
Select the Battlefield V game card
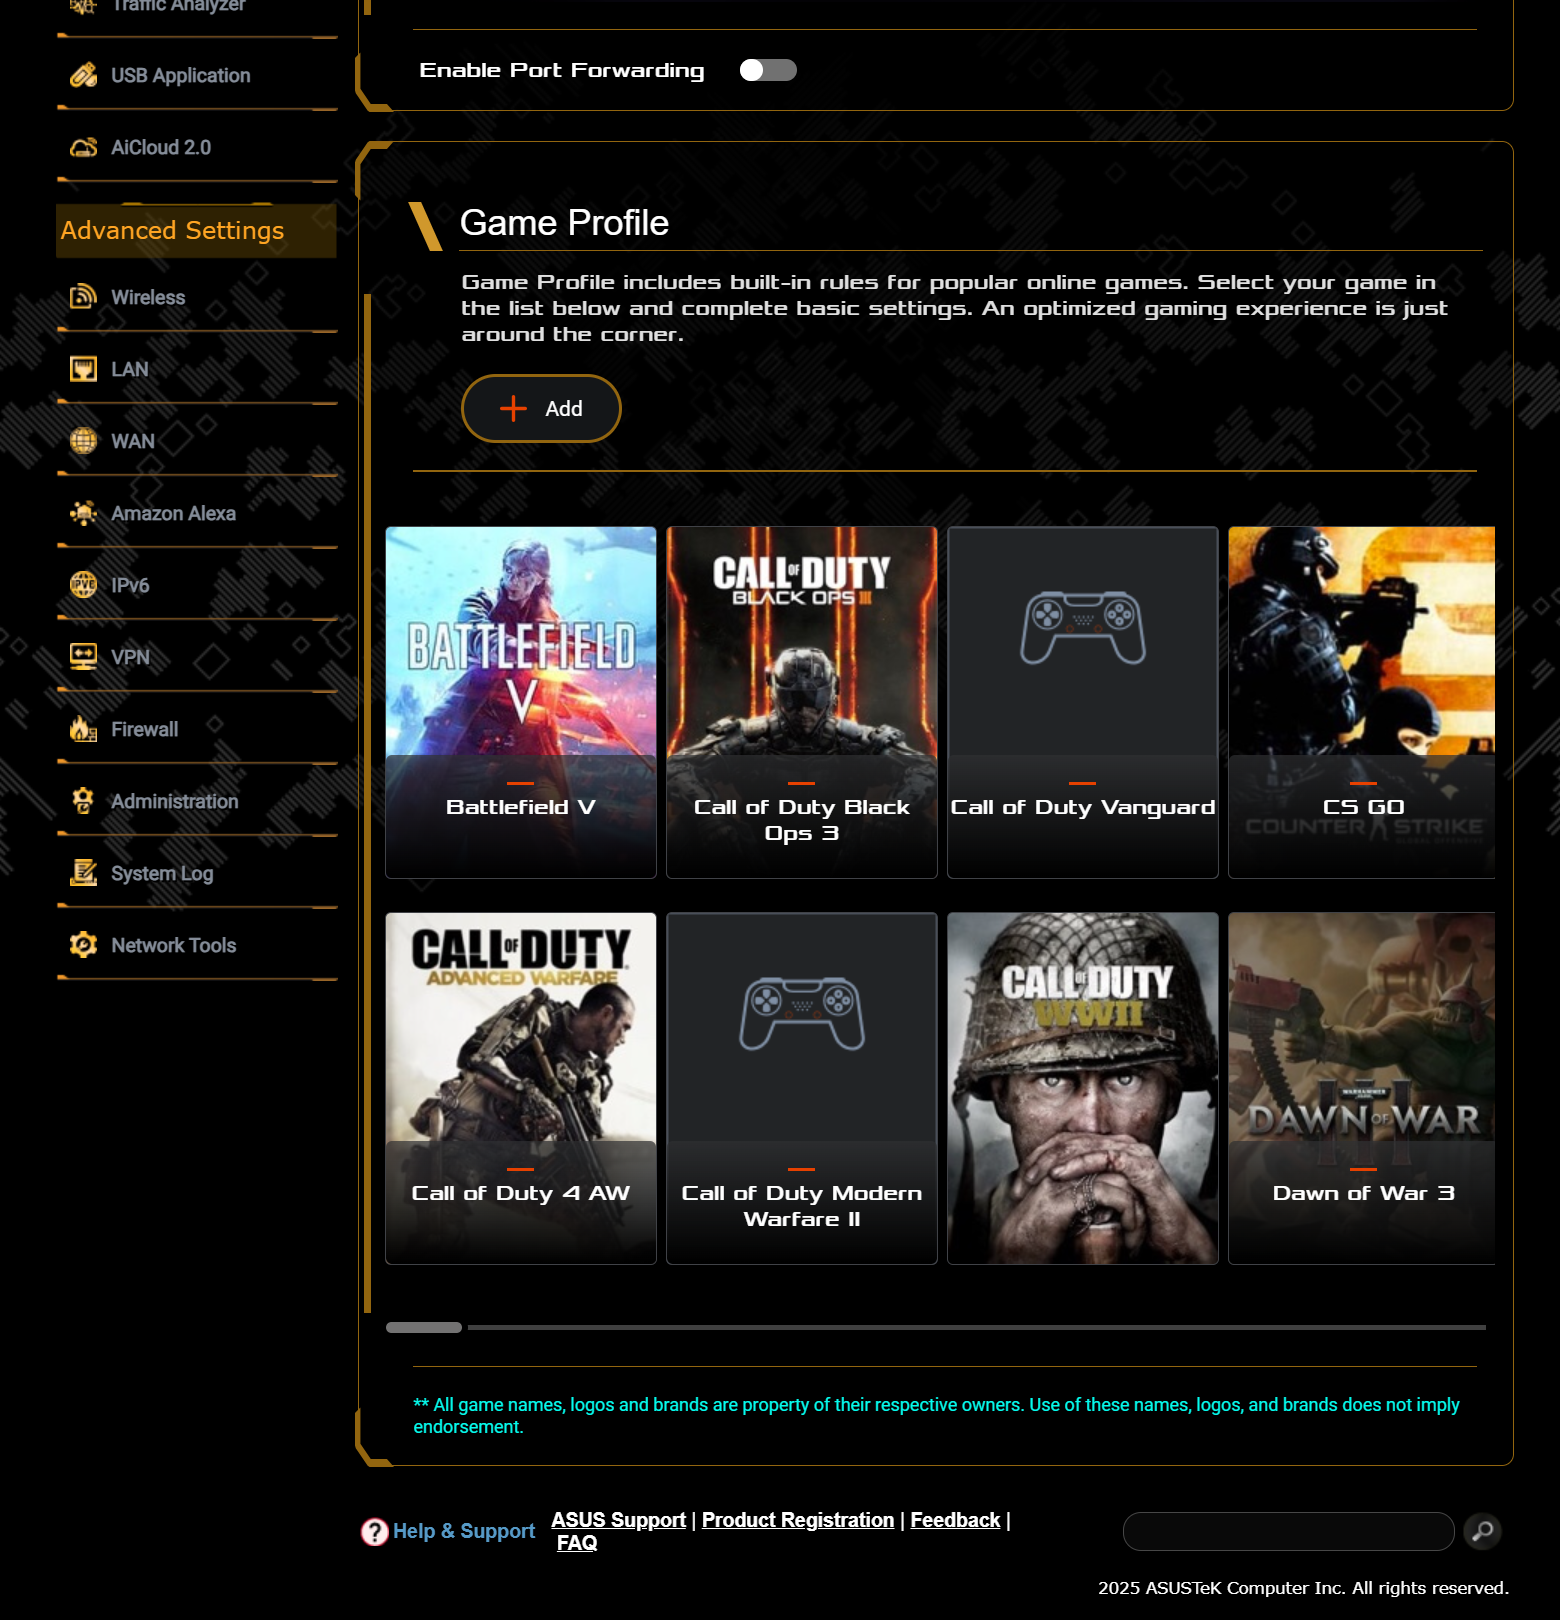(x=521, y=702)
